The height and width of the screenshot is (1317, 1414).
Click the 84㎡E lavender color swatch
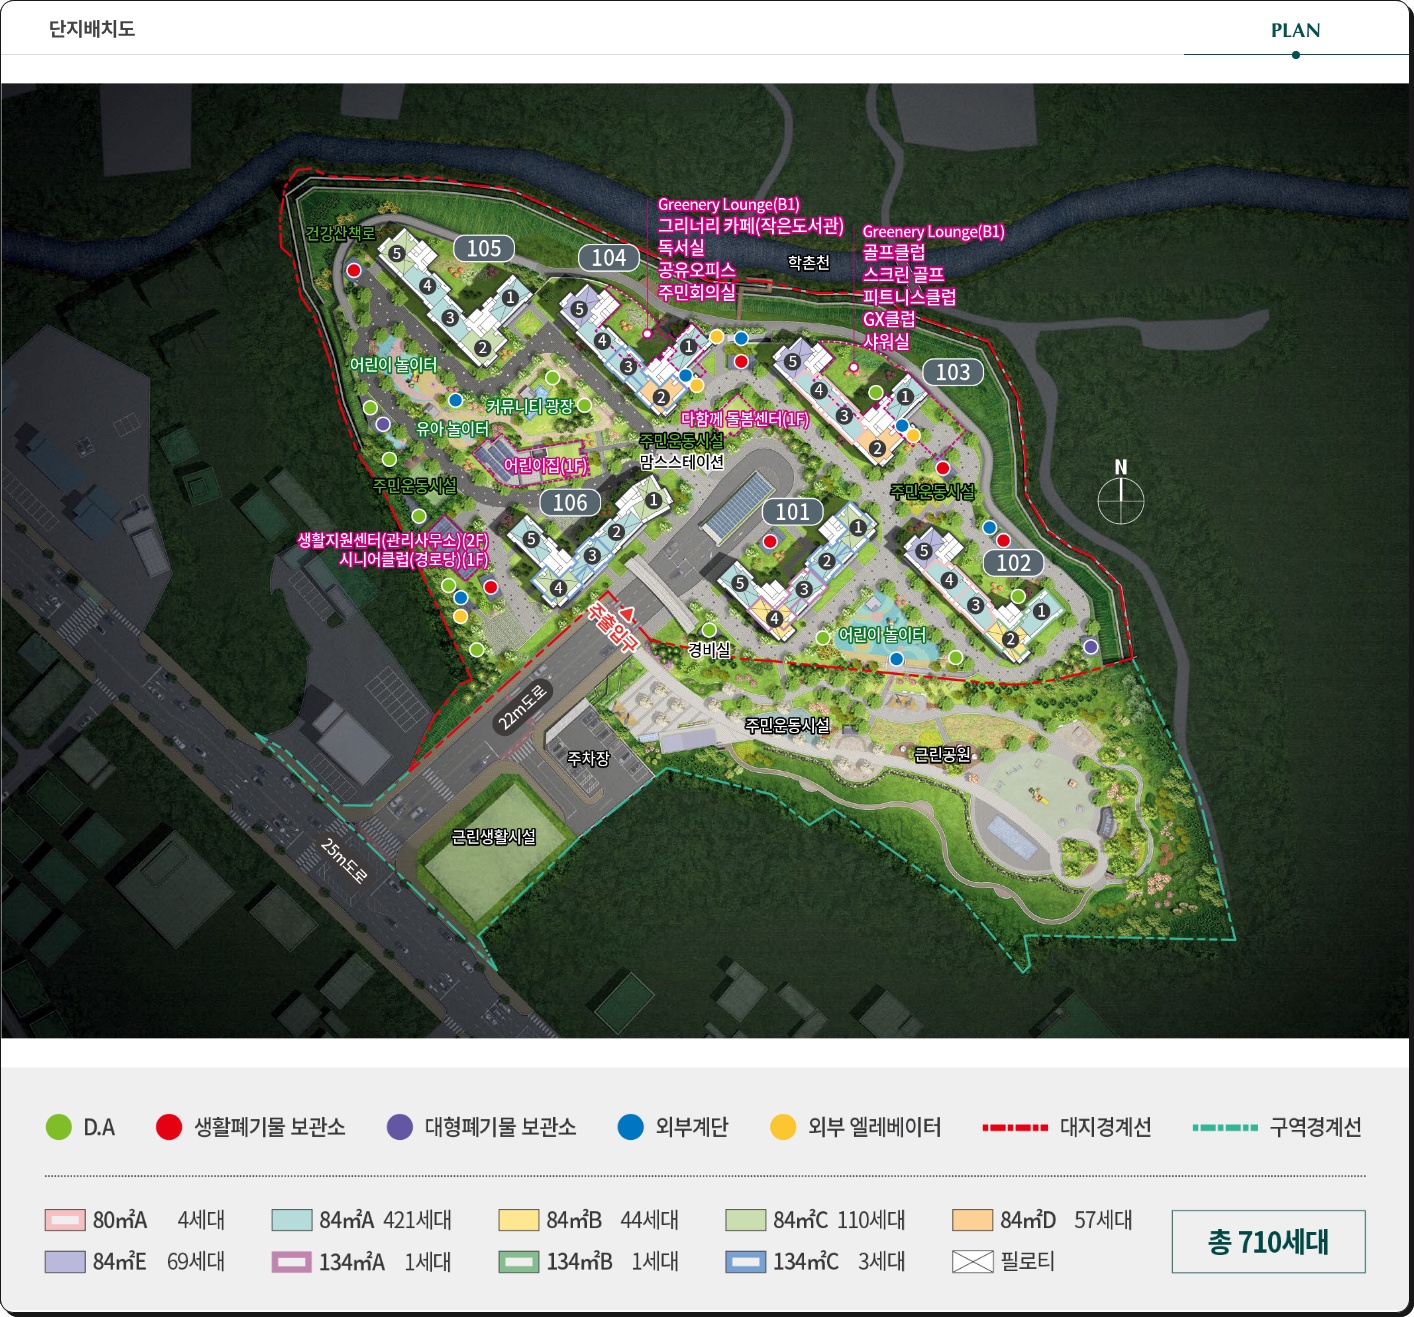65,1262
